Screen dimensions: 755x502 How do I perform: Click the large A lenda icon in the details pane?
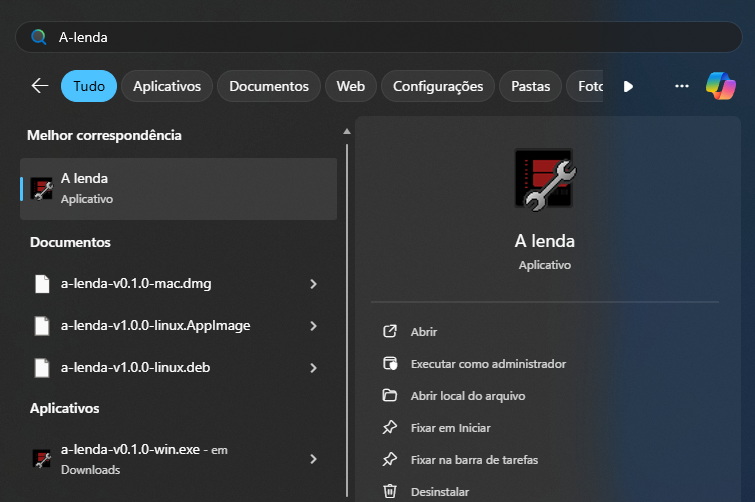pos(545,180)
